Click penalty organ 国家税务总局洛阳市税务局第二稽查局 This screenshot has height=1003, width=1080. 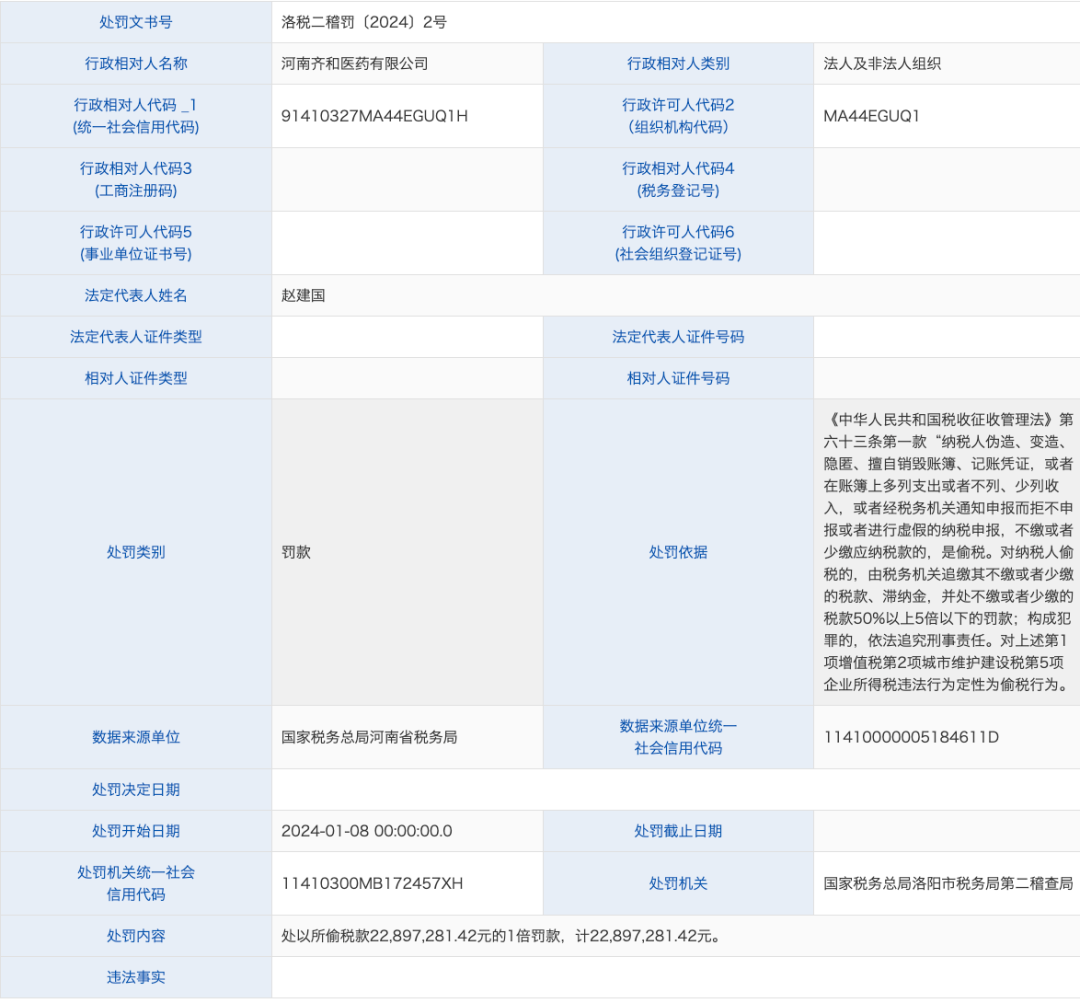click(945, 882)
